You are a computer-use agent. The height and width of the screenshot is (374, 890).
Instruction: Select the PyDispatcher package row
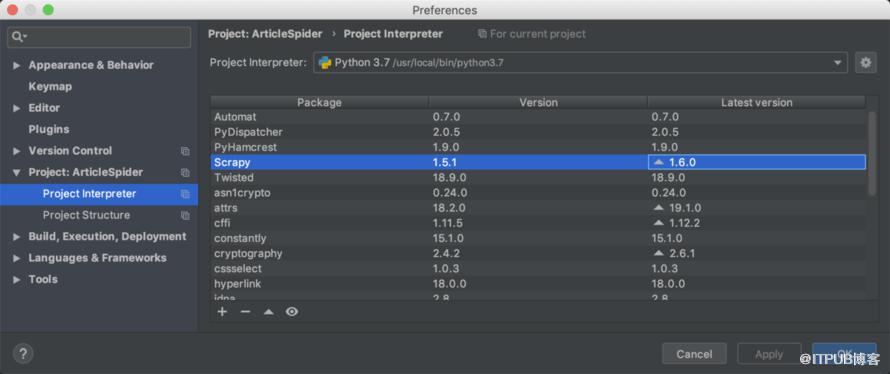point(538,132)
